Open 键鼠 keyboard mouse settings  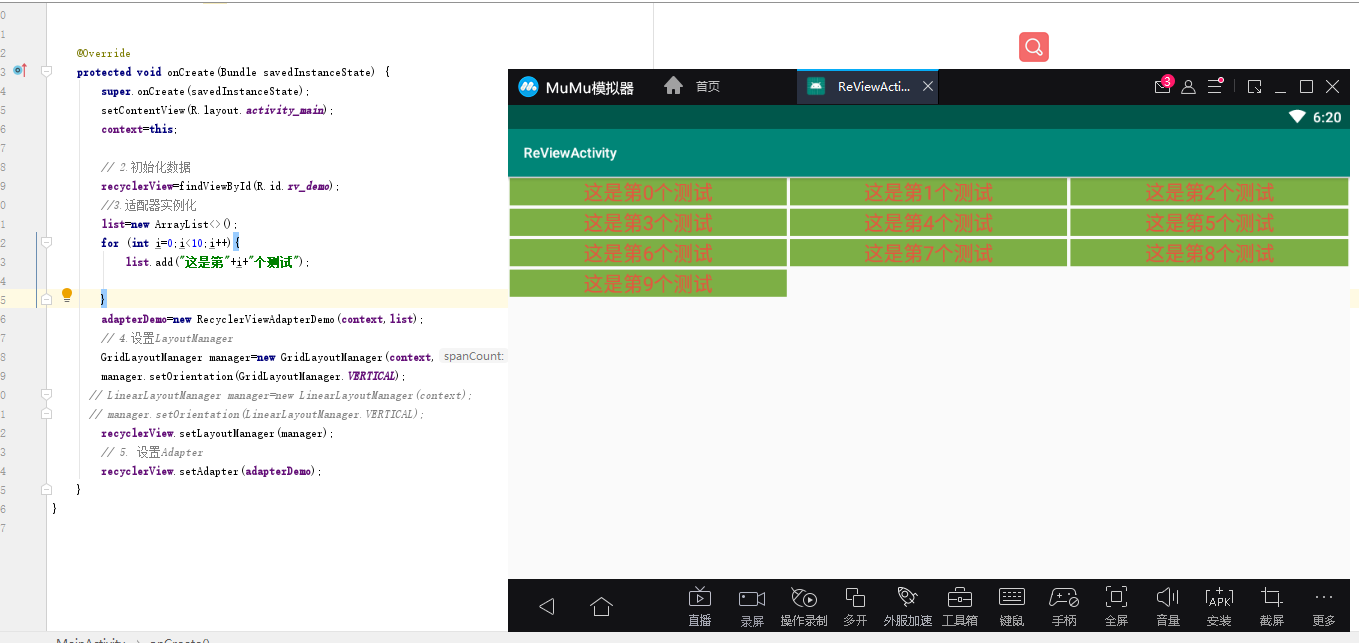(1012, 606)
